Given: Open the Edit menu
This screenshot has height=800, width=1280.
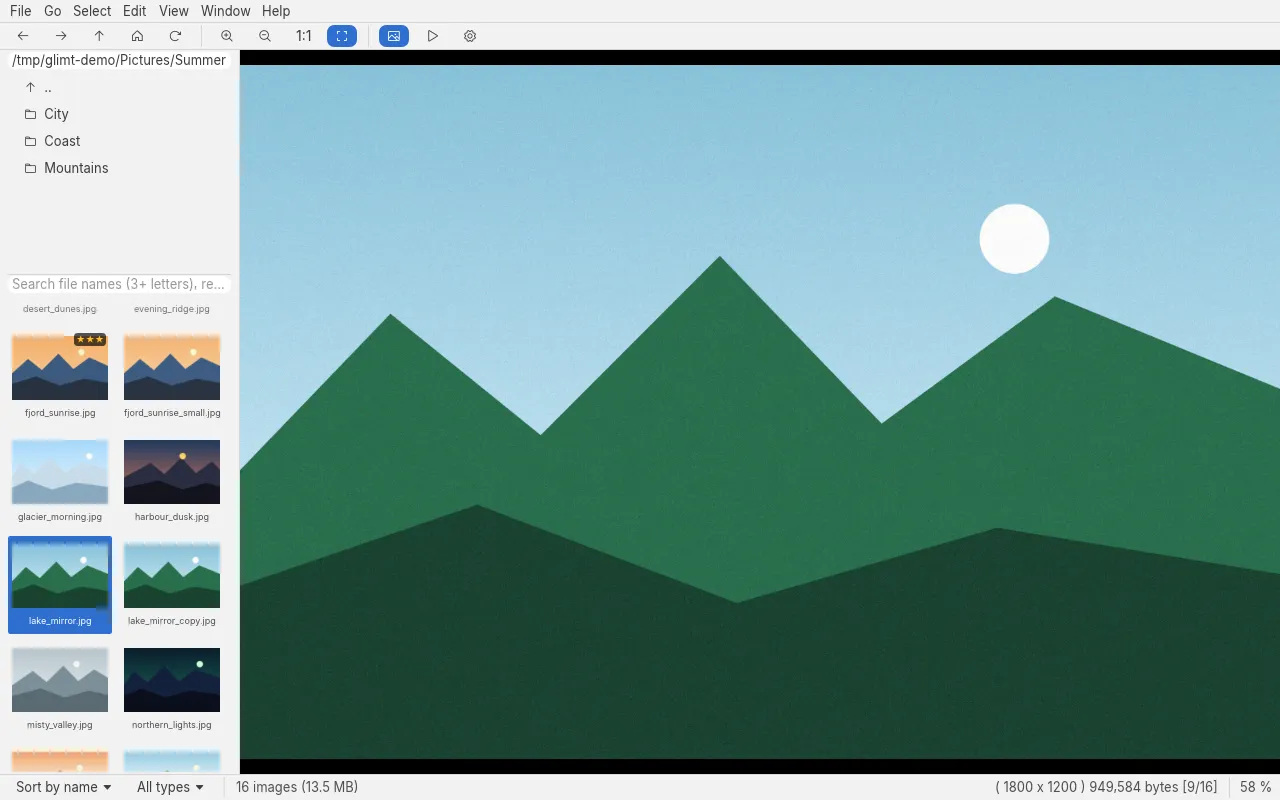Looking at the screenshot, I should (x=134, y=11).
